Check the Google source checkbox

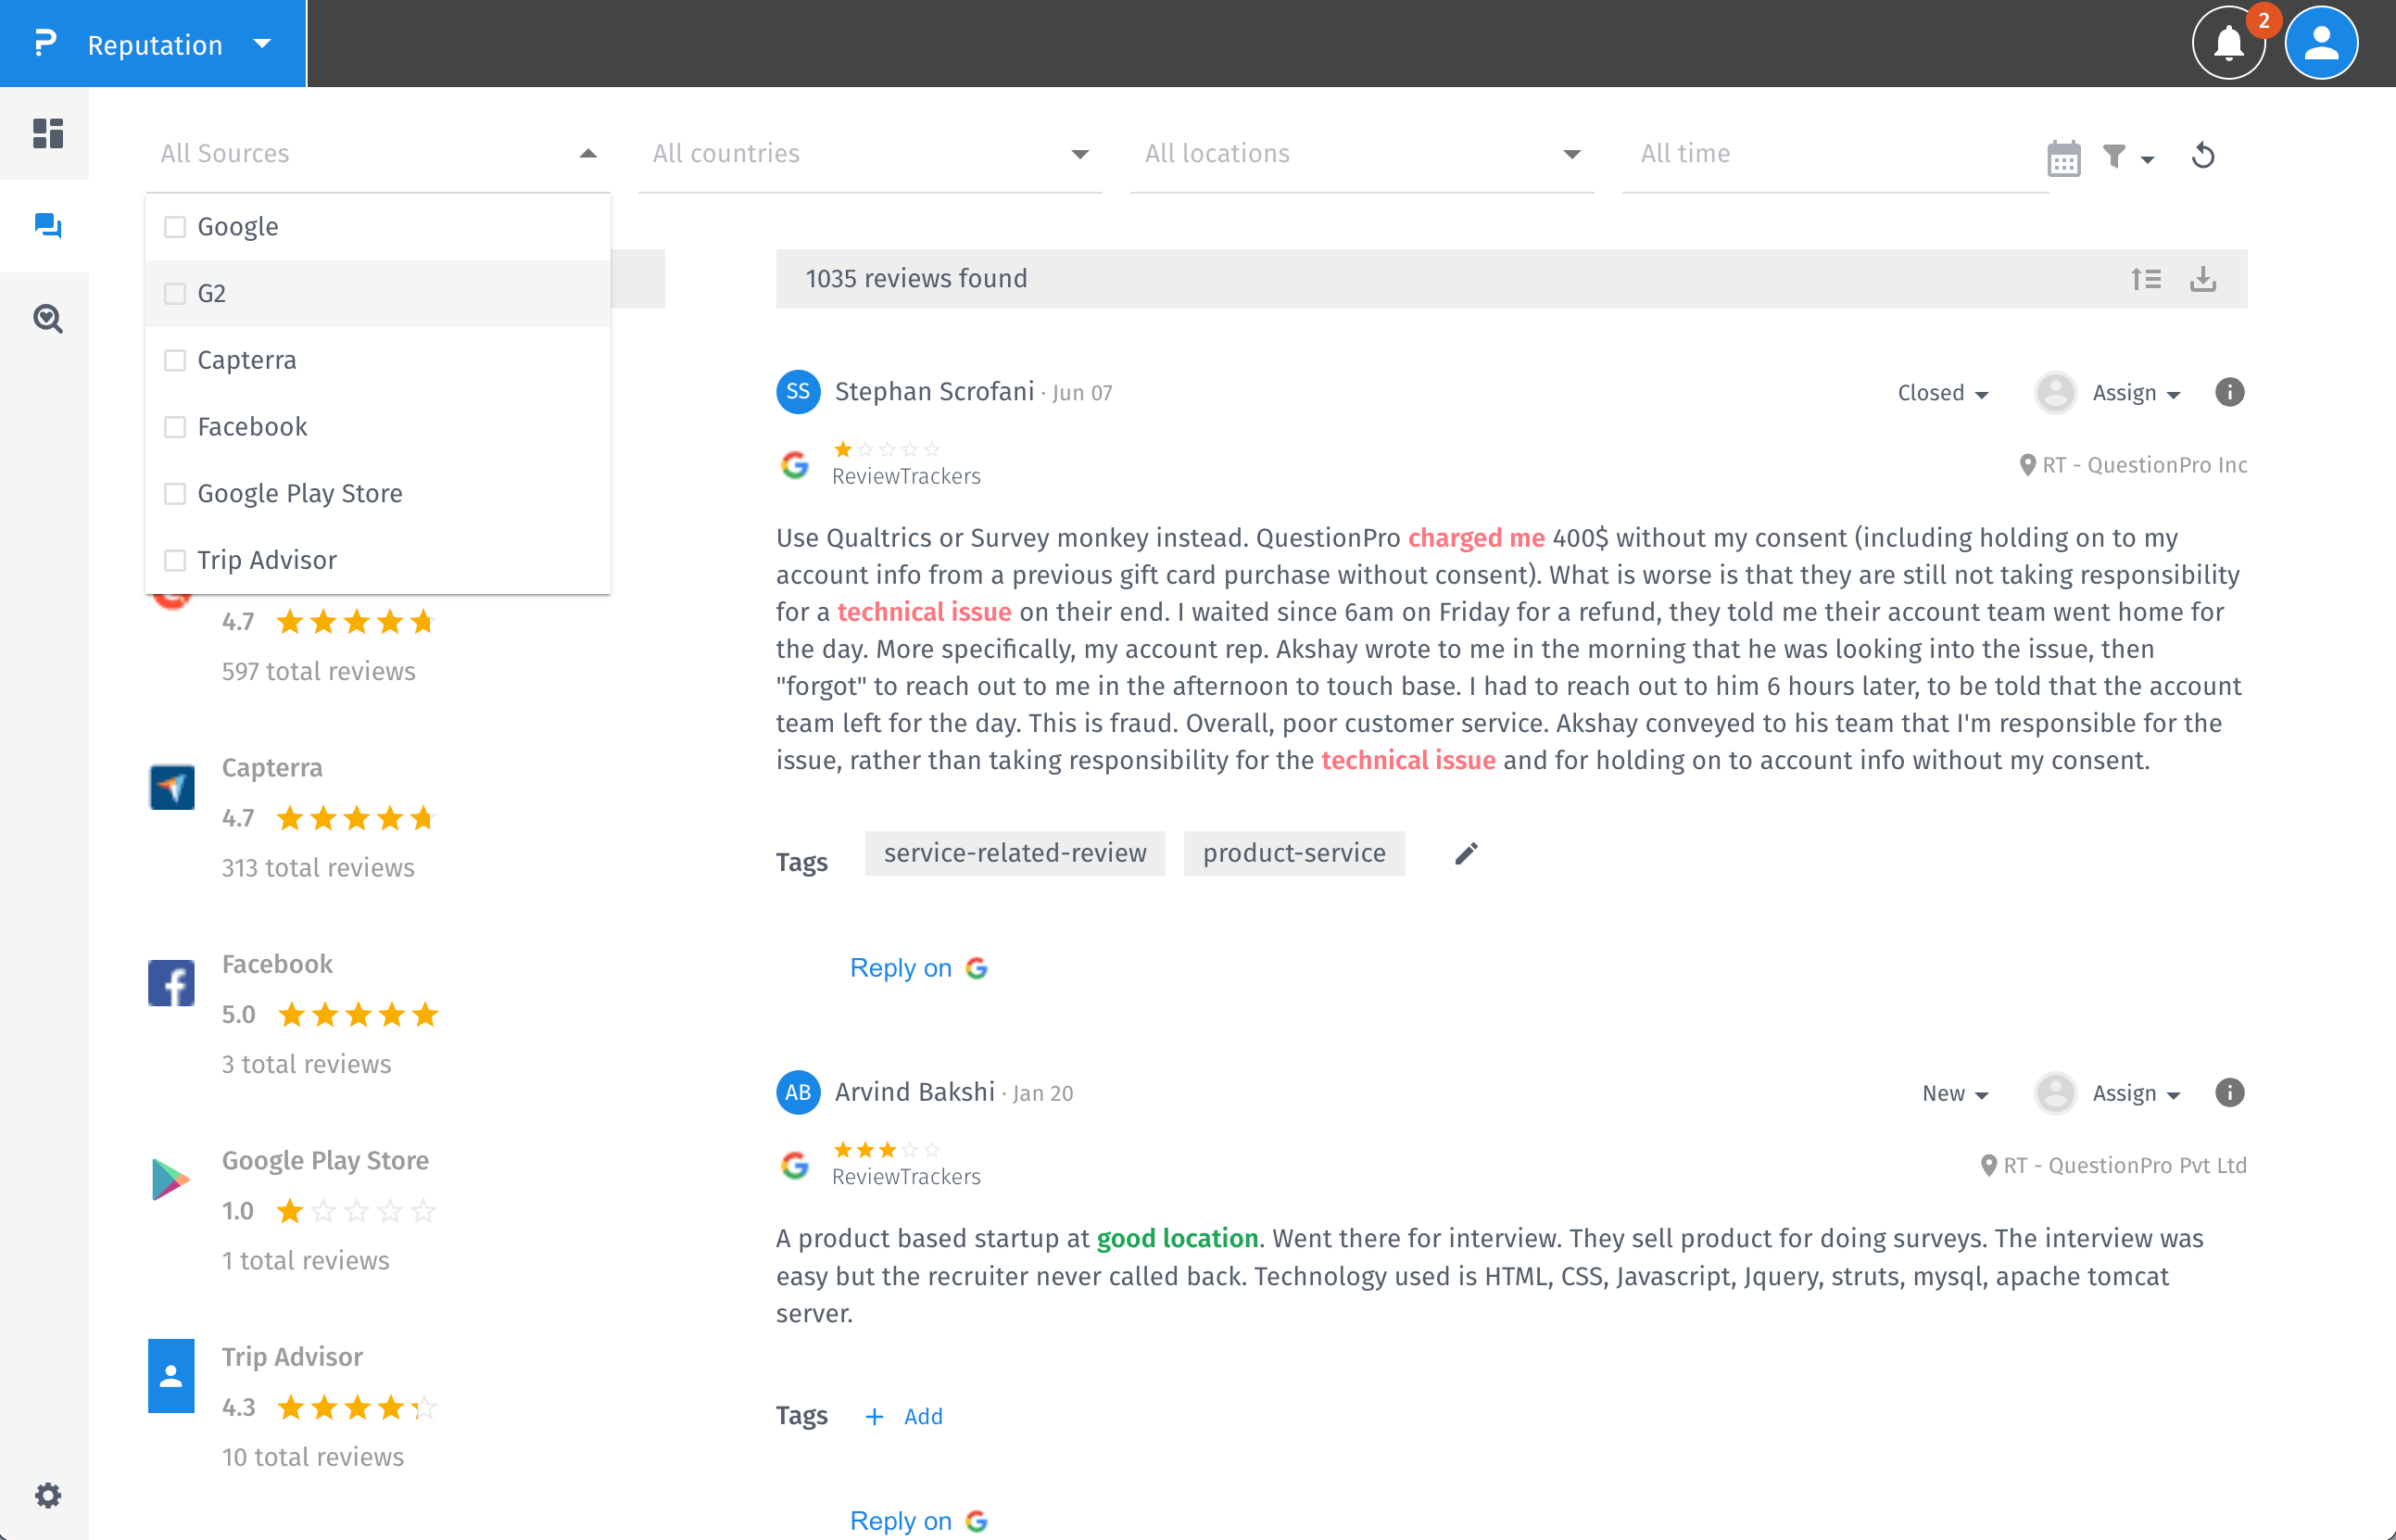(175, 227)
